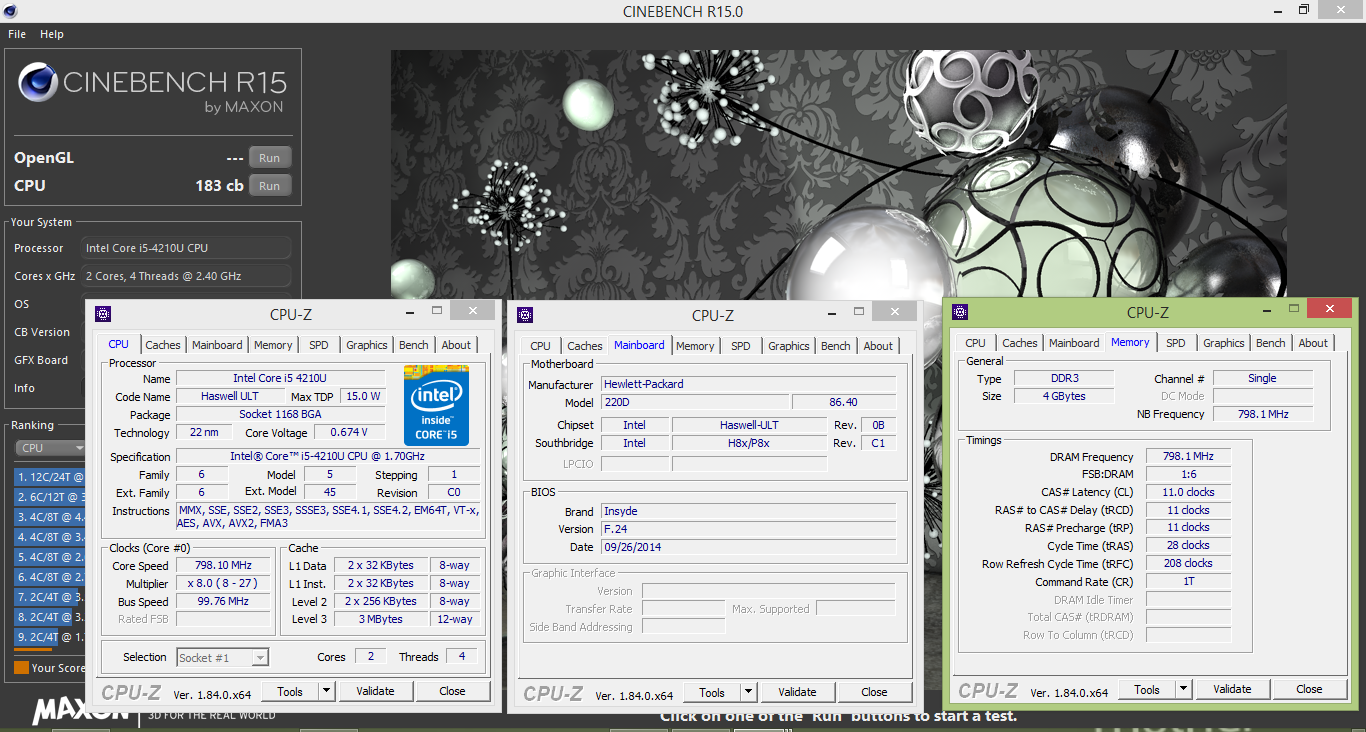
Task: Open the Socket #1 selection dropdown
Action: [x=222, y=657]
